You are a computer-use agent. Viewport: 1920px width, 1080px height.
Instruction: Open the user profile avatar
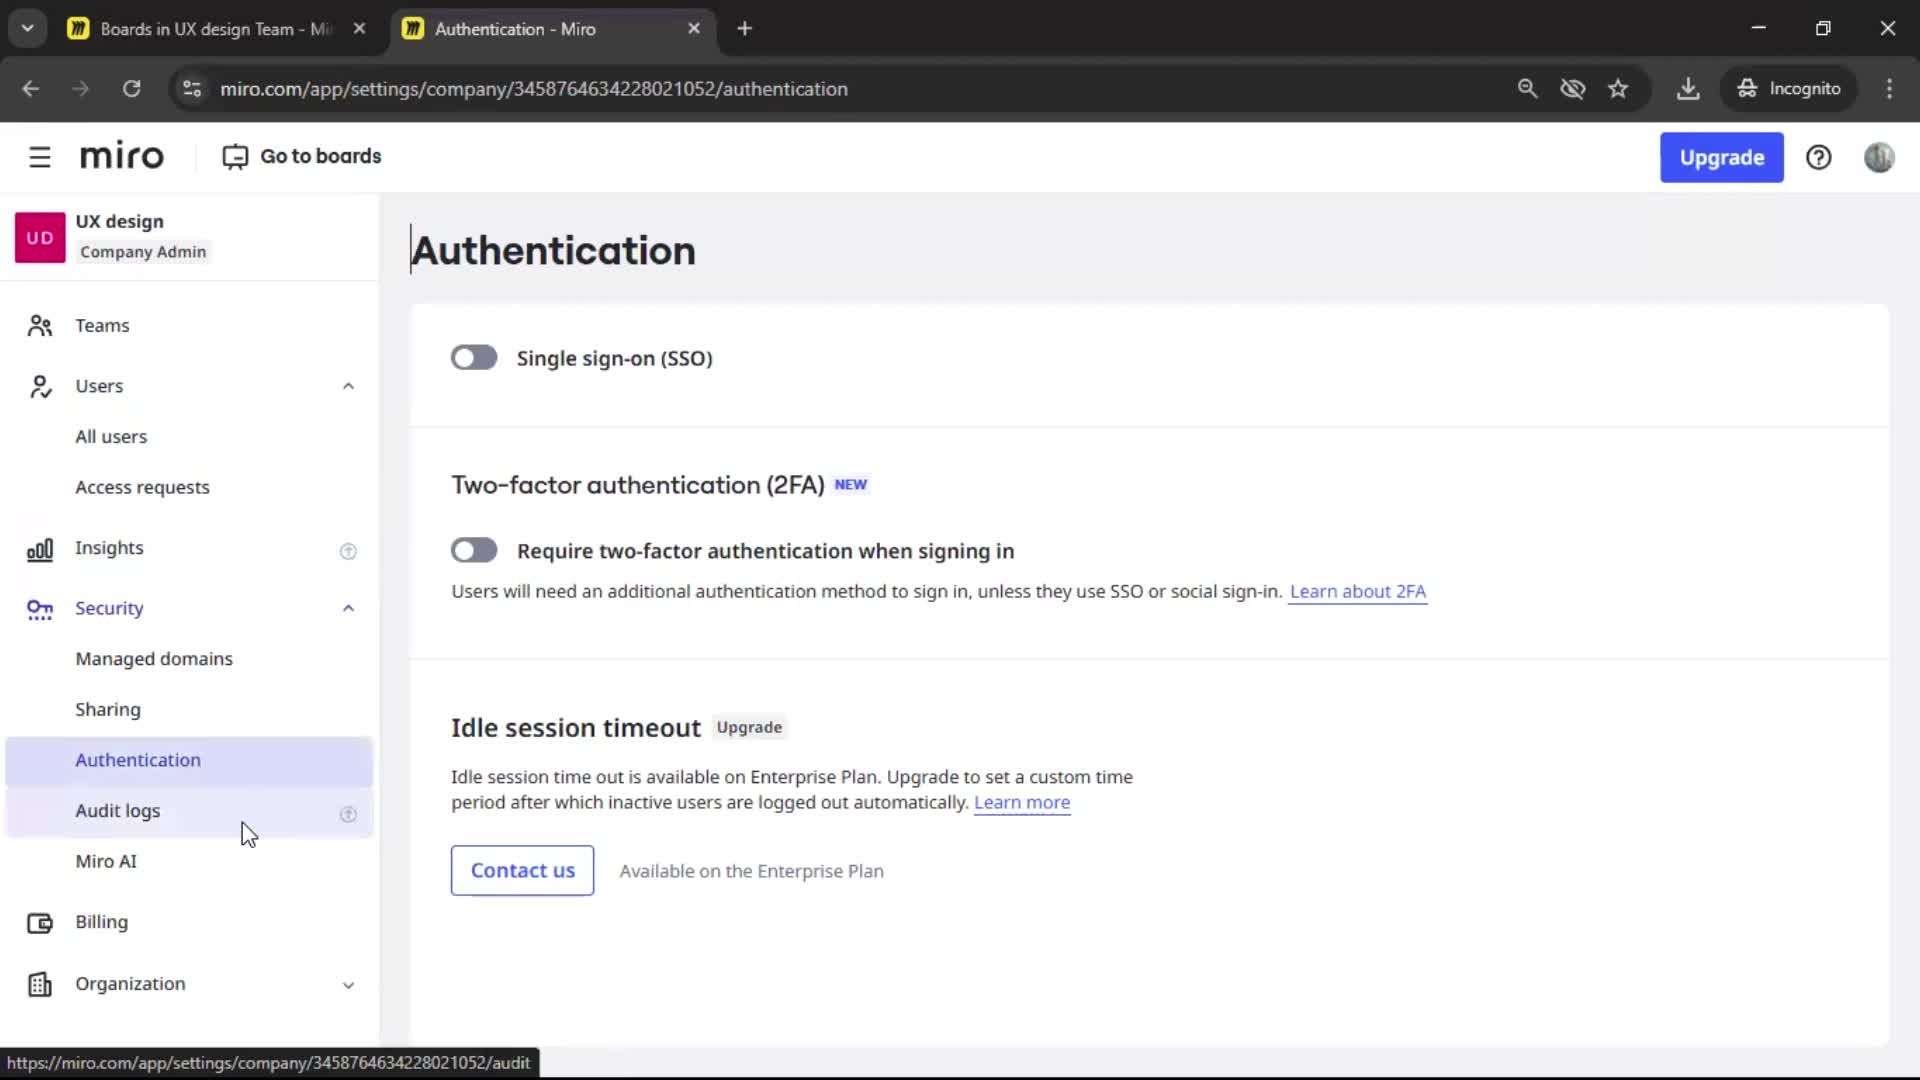(1879, 157)
